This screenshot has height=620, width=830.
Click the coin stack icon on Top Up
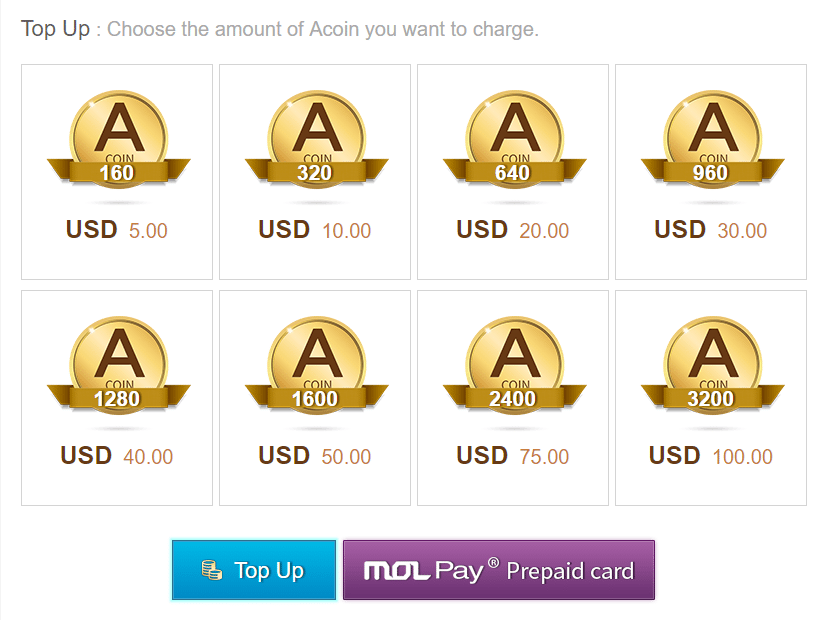211,570
